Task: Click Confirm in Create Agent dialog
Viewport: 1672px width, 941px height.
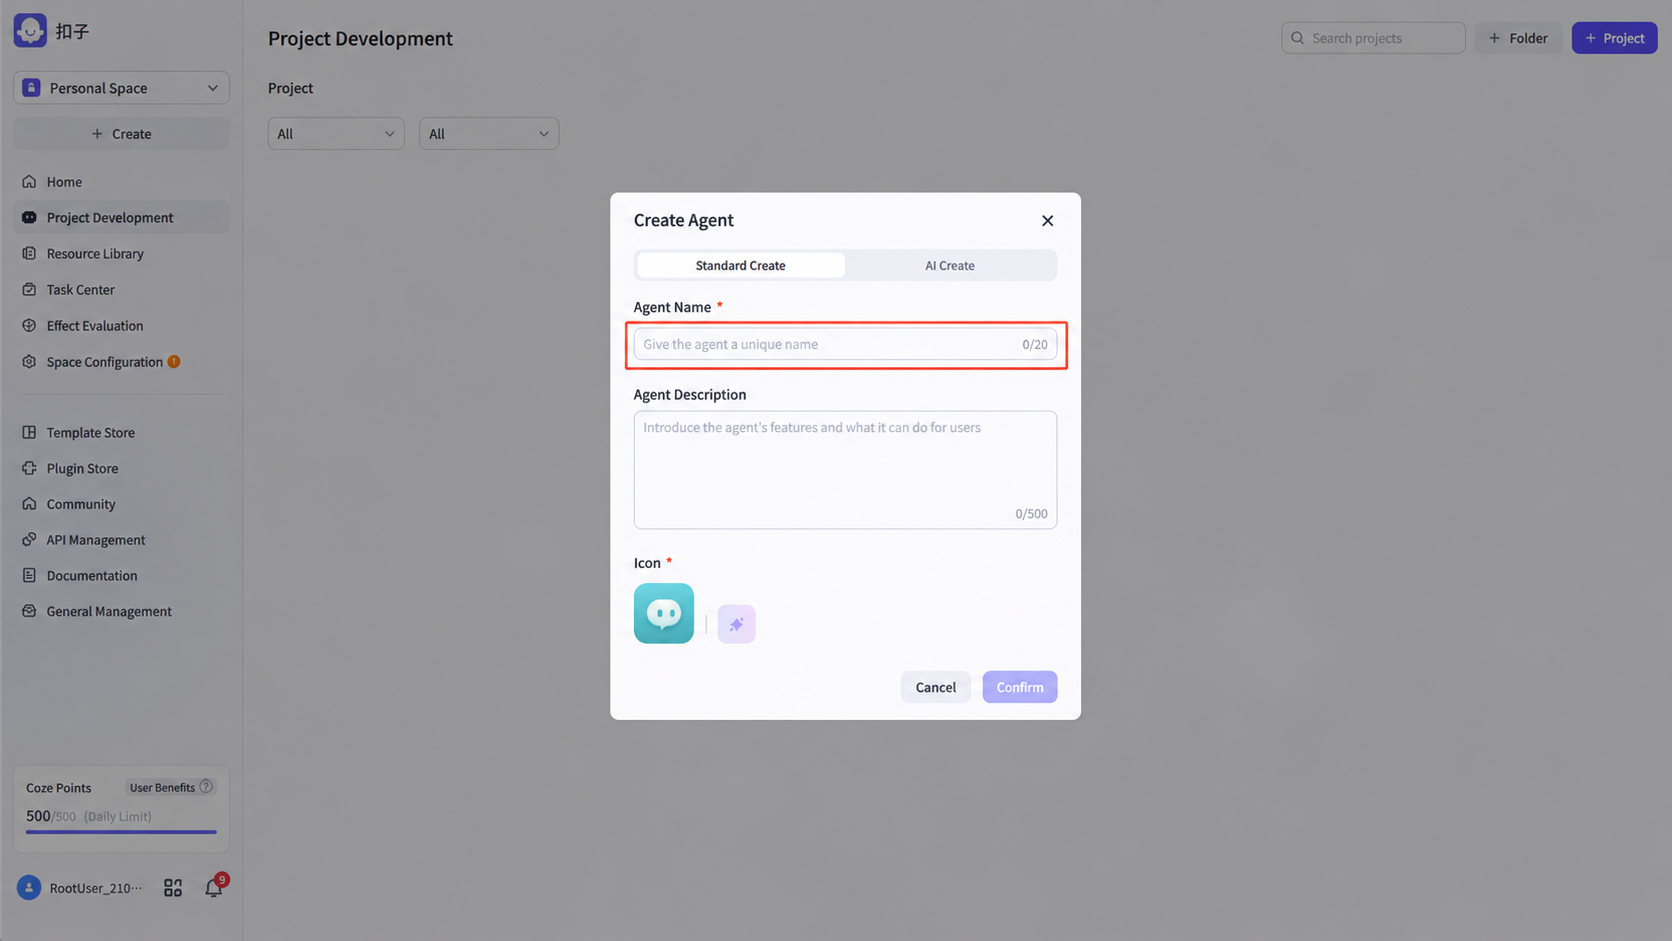Action: tap(1020, 687)
